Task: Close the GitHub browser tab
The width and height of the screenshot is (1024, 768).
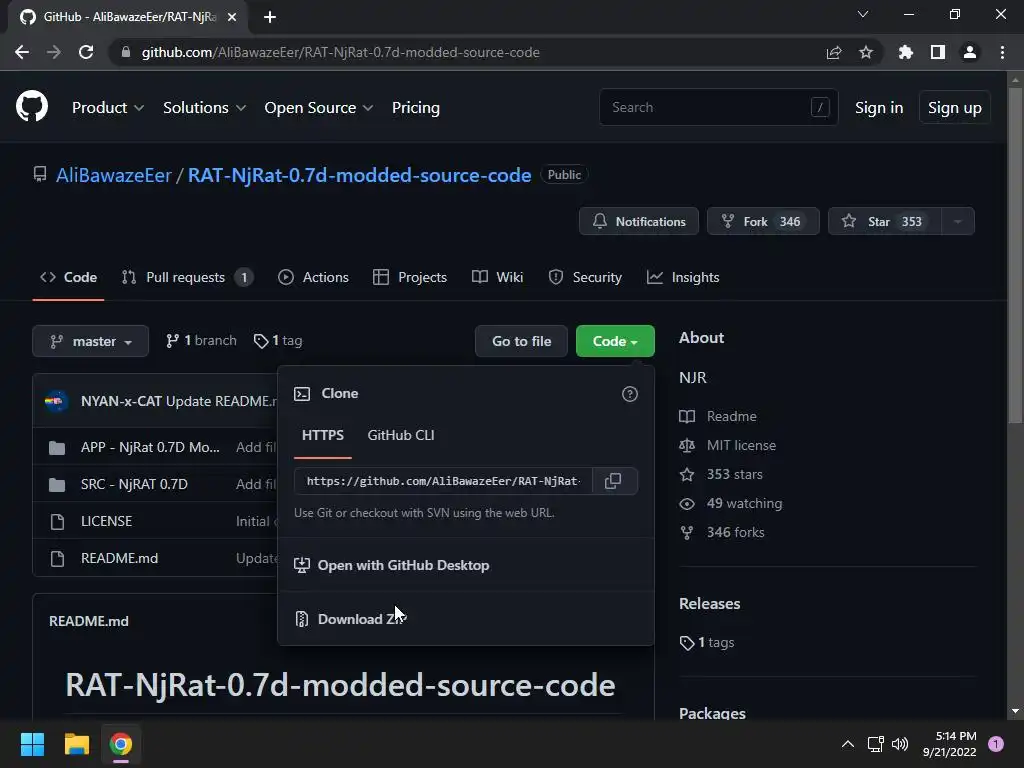Action: [232, 17]
